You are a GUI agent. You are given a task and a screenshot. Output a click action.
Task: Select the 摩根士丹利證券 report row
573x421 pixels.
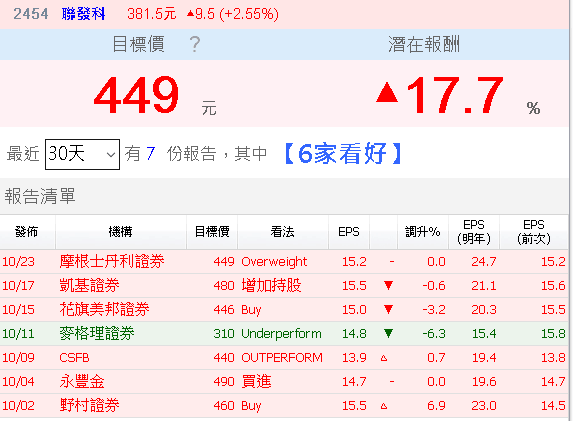tap(284, 262)
